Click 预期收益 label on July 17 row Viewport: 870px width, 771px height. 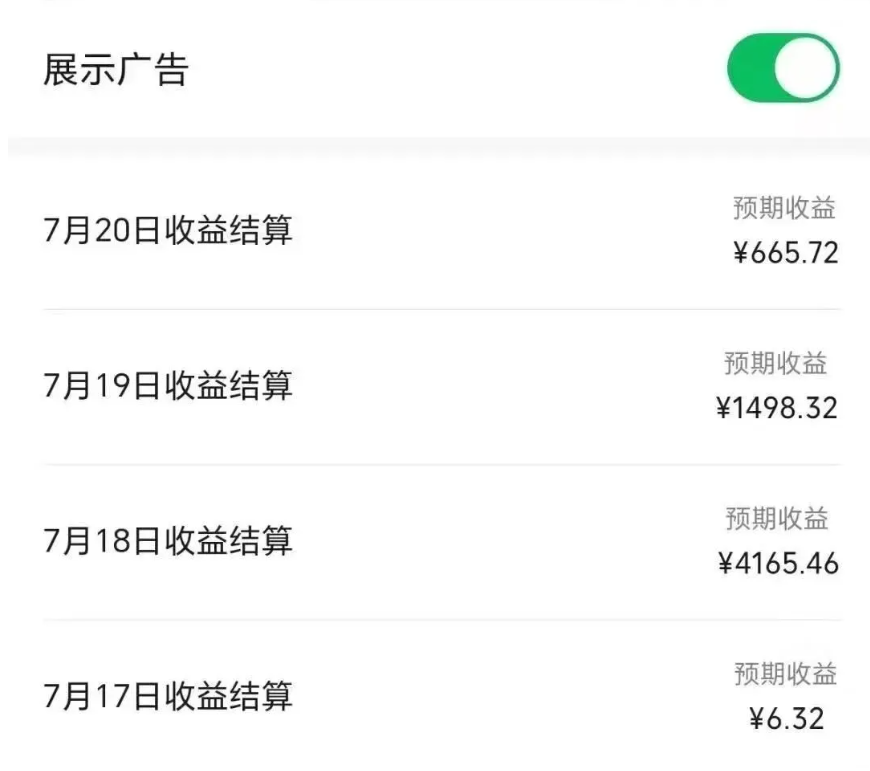pos(782,671)
